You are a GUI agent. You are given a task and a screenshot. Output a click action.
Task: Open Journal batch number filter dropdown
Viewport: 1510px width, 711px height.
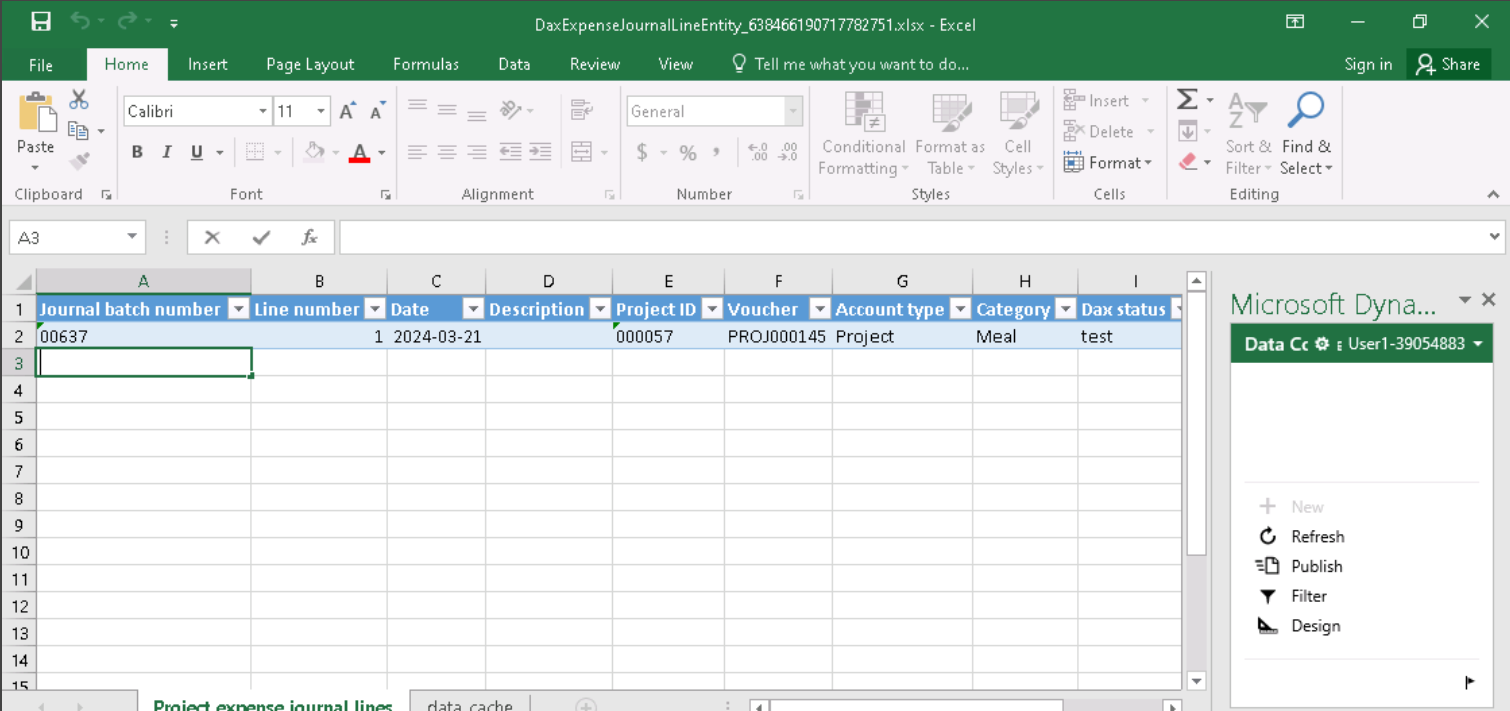(x=239, y=309)
